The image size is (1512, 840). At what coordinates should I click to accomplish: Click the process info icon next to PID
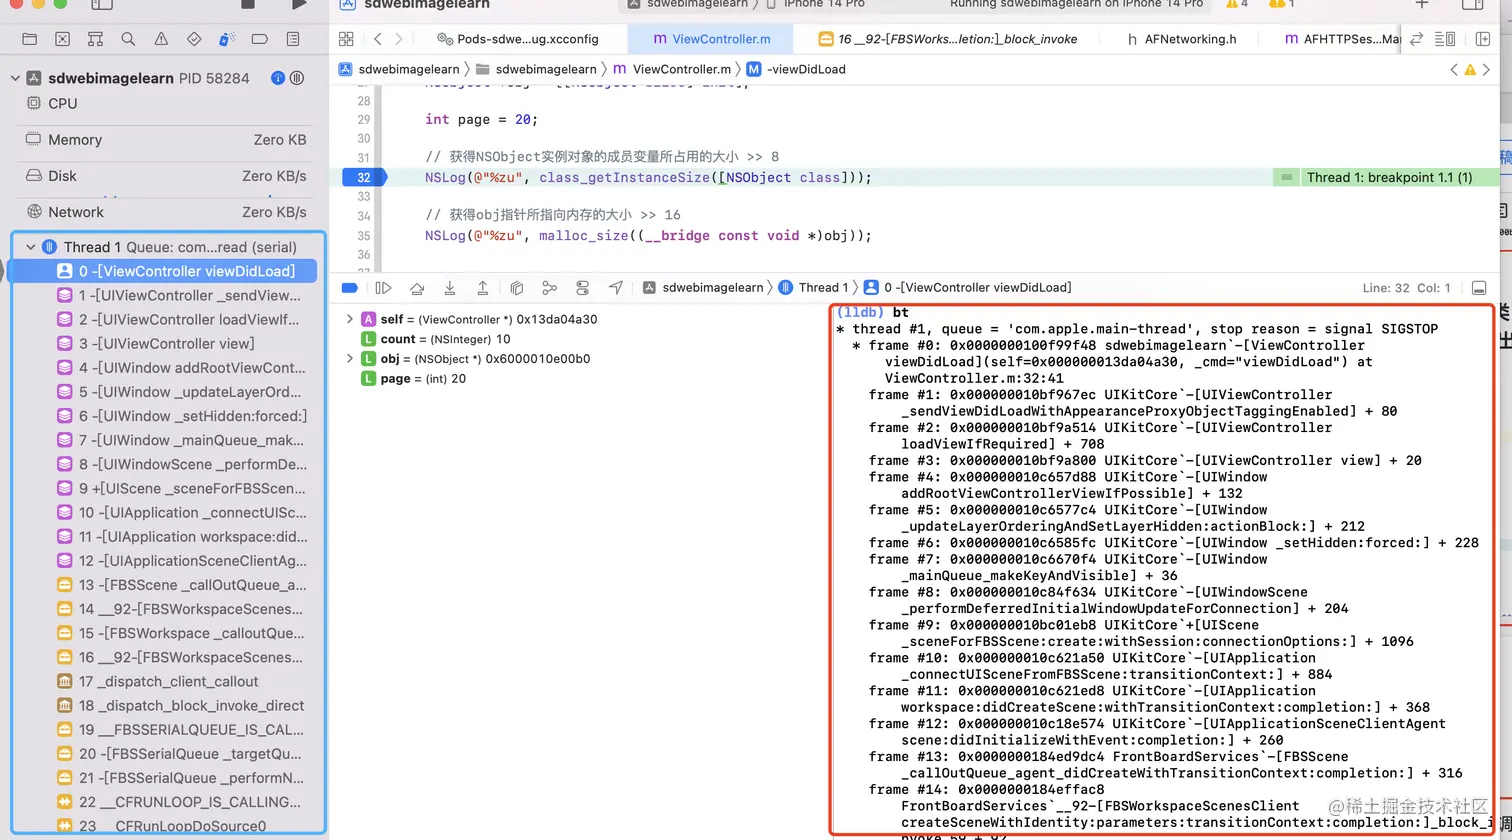click(x=278, y=78)
